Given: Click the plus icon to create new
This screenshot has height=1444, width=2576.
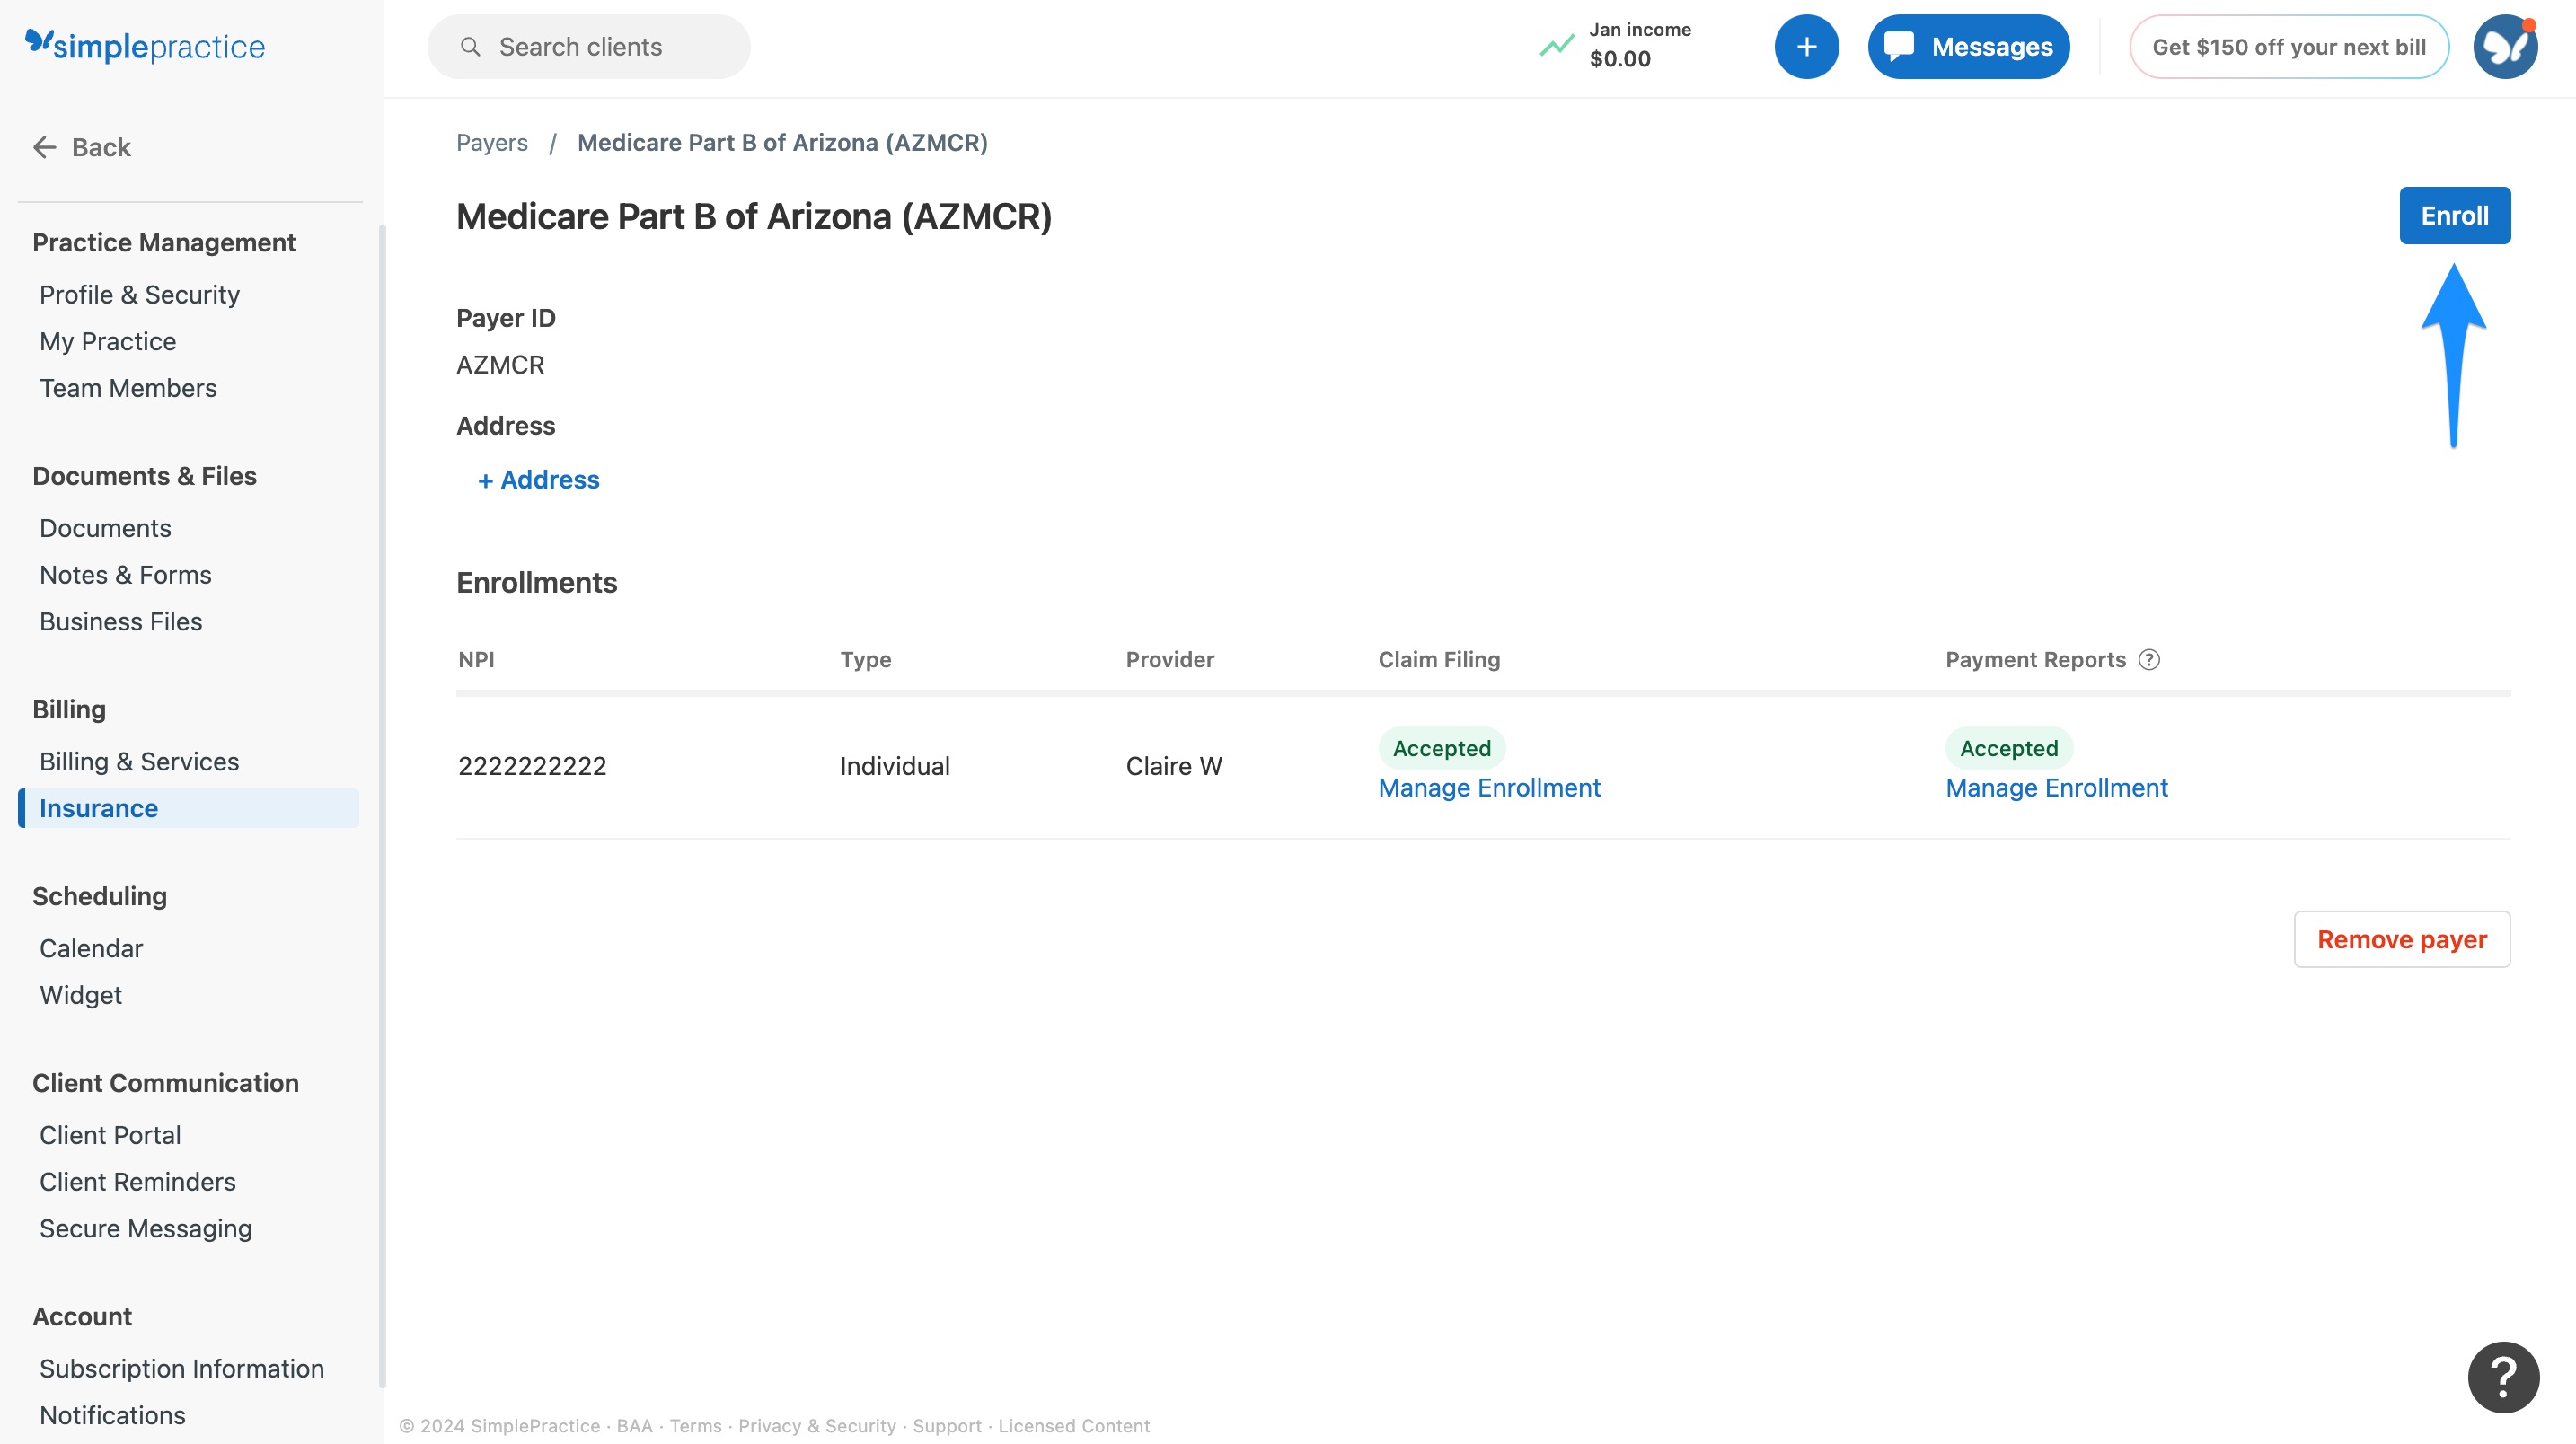Looking at the screenshot, I should [1807, 46].
